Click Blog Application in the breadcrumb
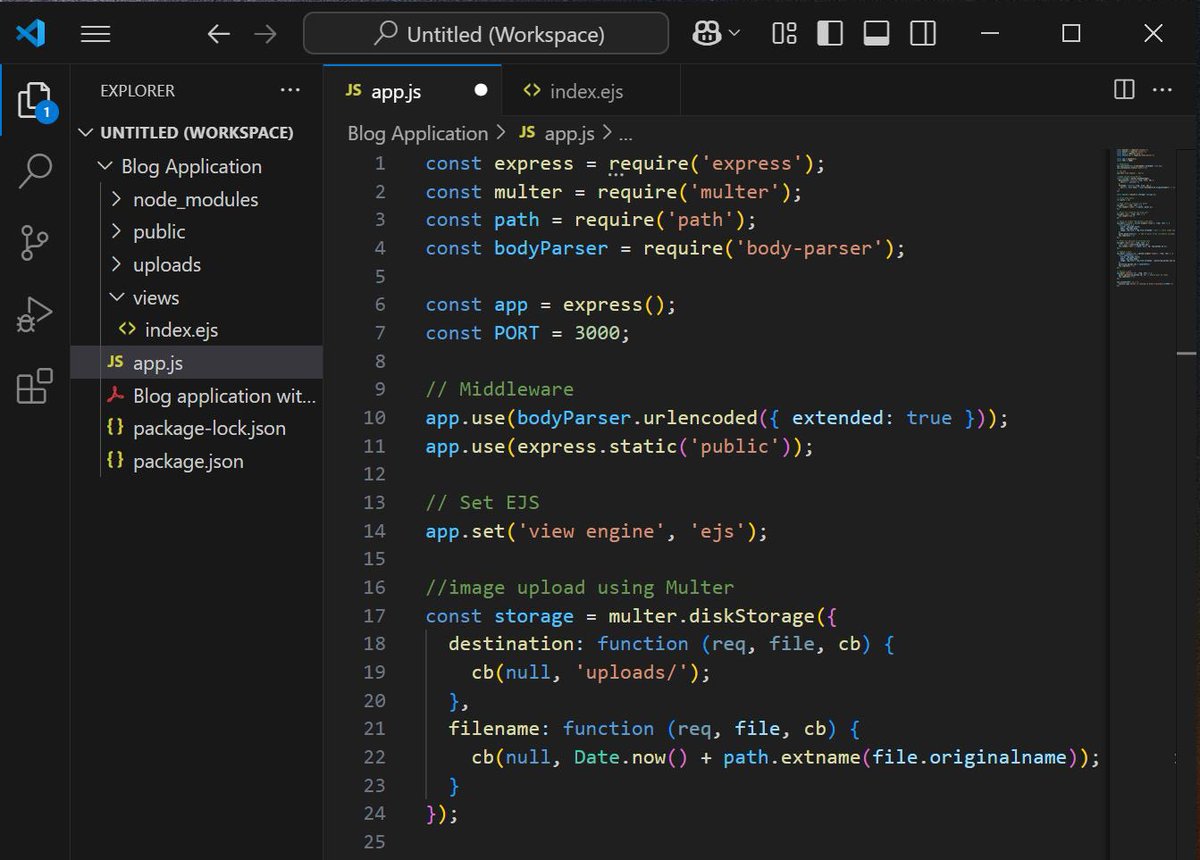Viewport: 1200px width, 860px height. [x=417, y=133]
